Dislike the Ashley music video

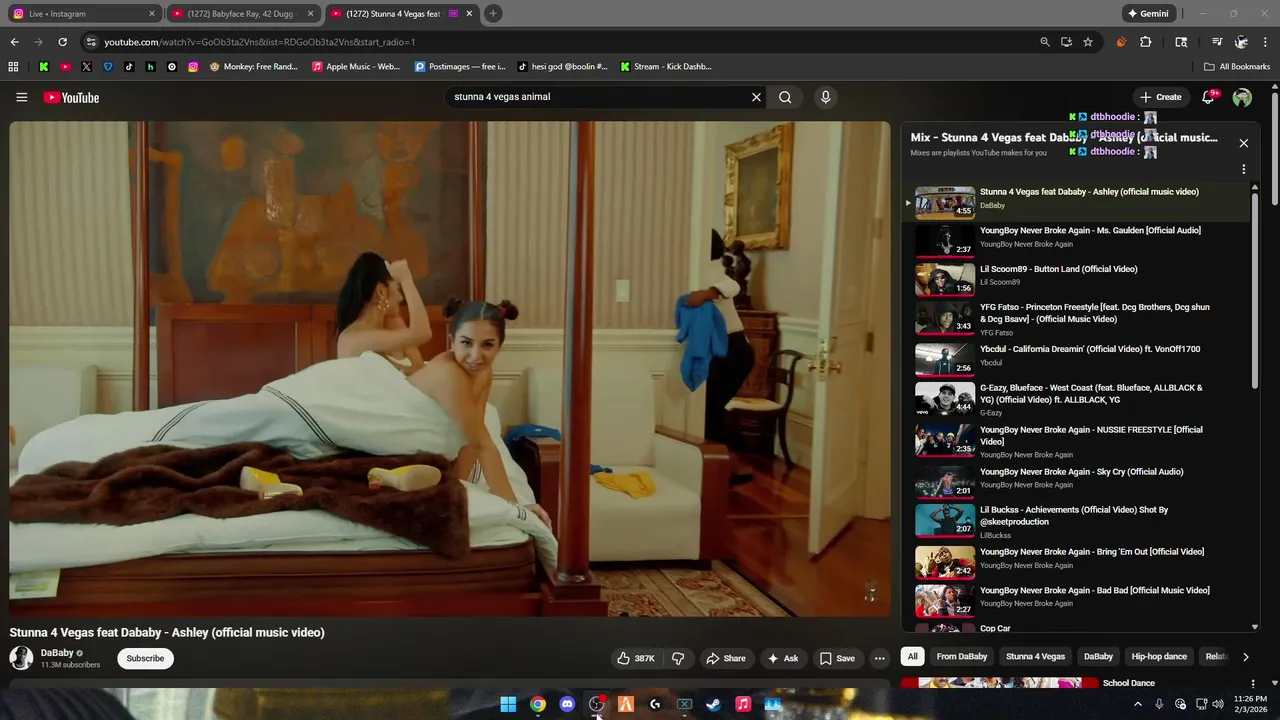click(x=678, y=658)
